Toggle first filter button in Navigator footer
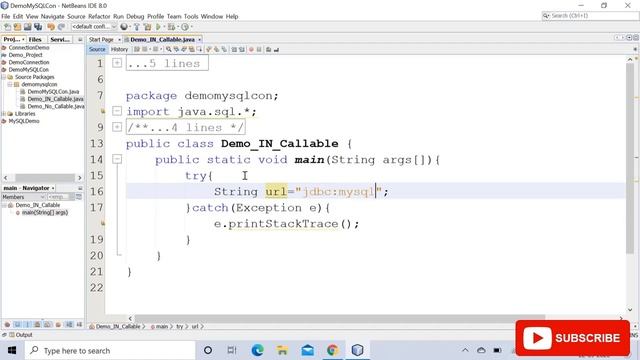The image size is (640, 360). 7,325
